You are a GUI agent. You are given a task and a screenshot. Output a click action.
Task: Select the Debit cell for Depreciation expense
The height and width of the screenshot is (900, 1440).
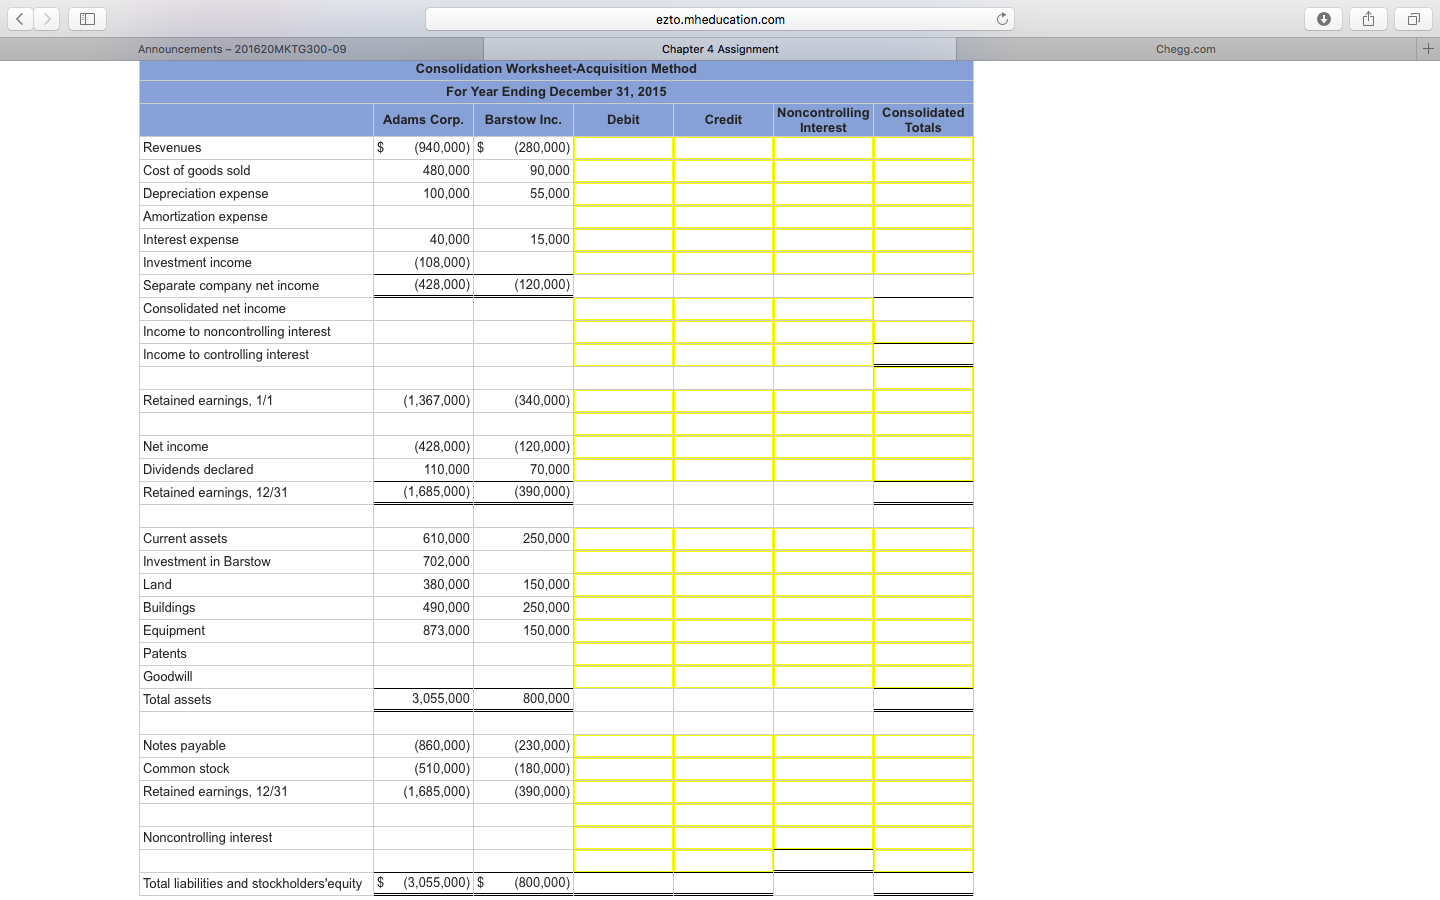click(x=623, y=194)
